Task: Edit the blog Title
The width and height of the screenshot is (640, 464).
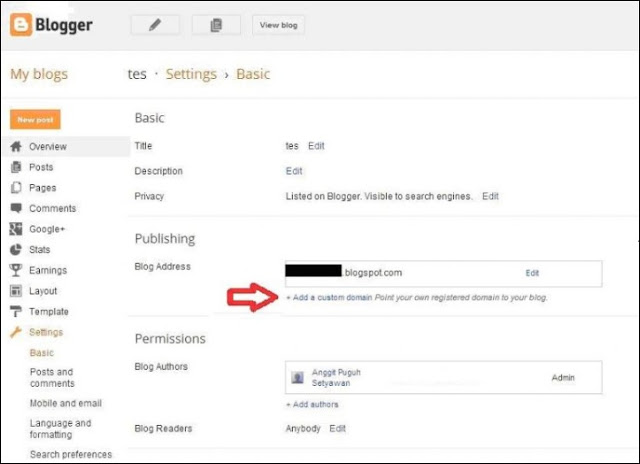Action: click(x=316, y=146)
